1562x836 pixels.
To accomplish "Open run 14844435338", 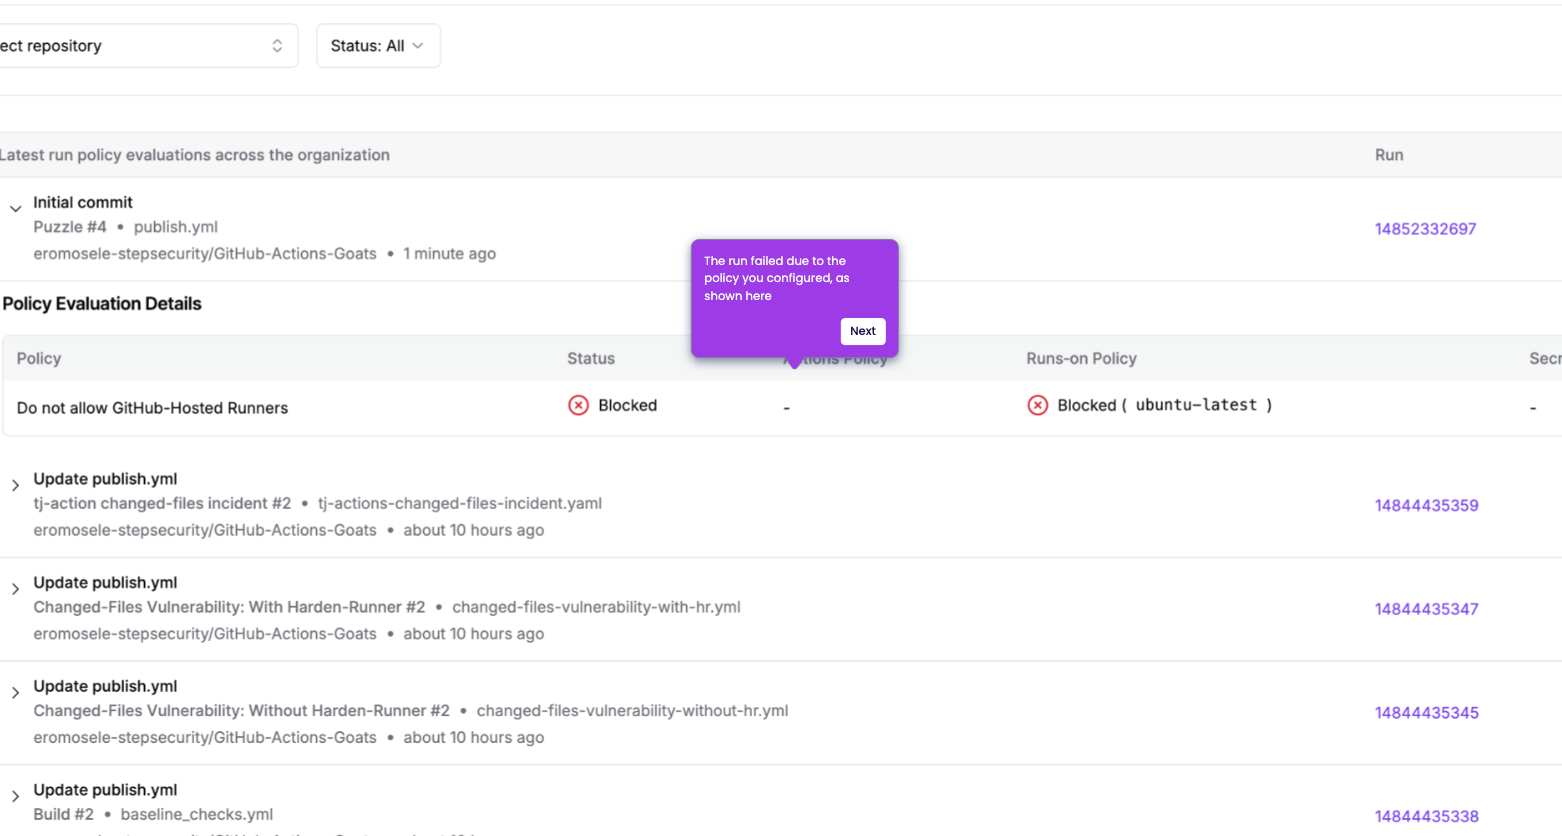I will click(x=1427, y=816).
